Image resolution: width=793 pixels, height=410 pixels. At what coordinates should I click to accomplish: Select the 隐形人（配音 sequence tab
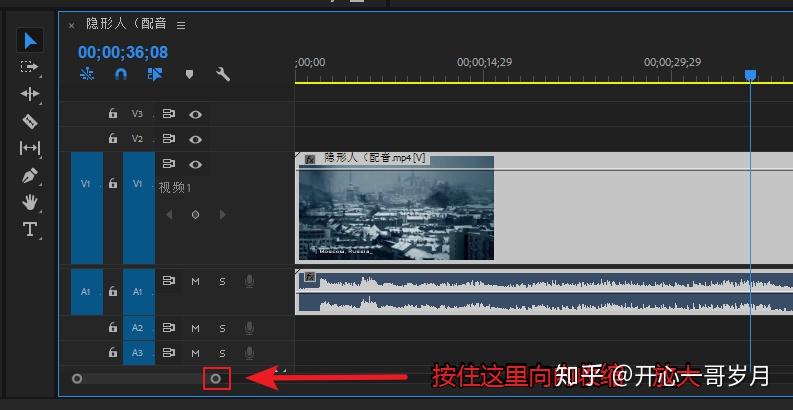[x=126, y=24]
